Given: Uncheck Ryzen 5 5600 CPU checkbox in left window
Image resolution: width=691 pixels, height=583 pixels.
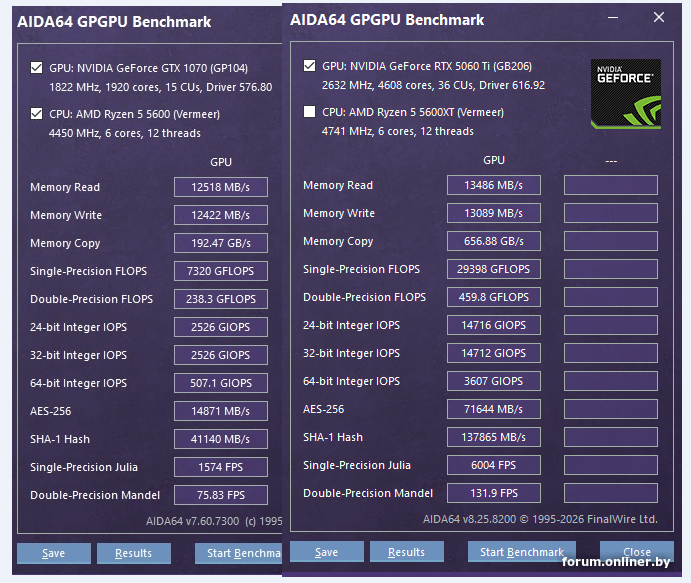Looking at the screenshot, I should point(37,114).
